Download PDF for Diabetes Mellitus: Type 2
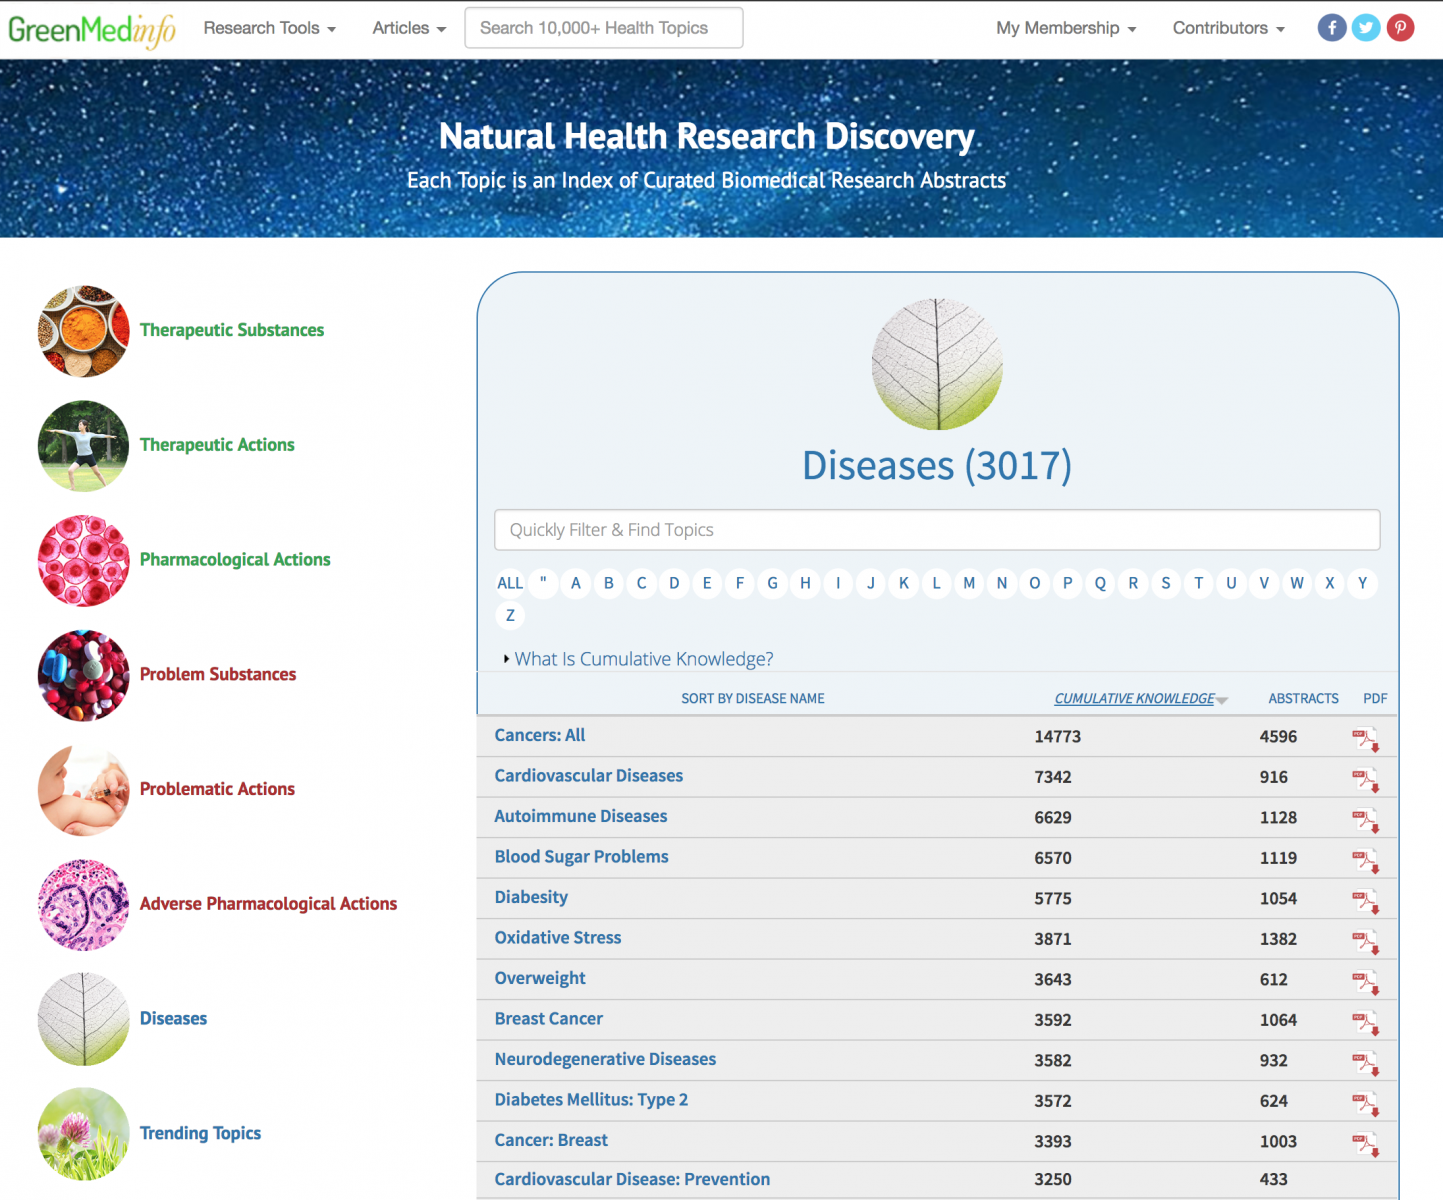This screenshot has width=1443, height=1200. tap(1366, 1104)
